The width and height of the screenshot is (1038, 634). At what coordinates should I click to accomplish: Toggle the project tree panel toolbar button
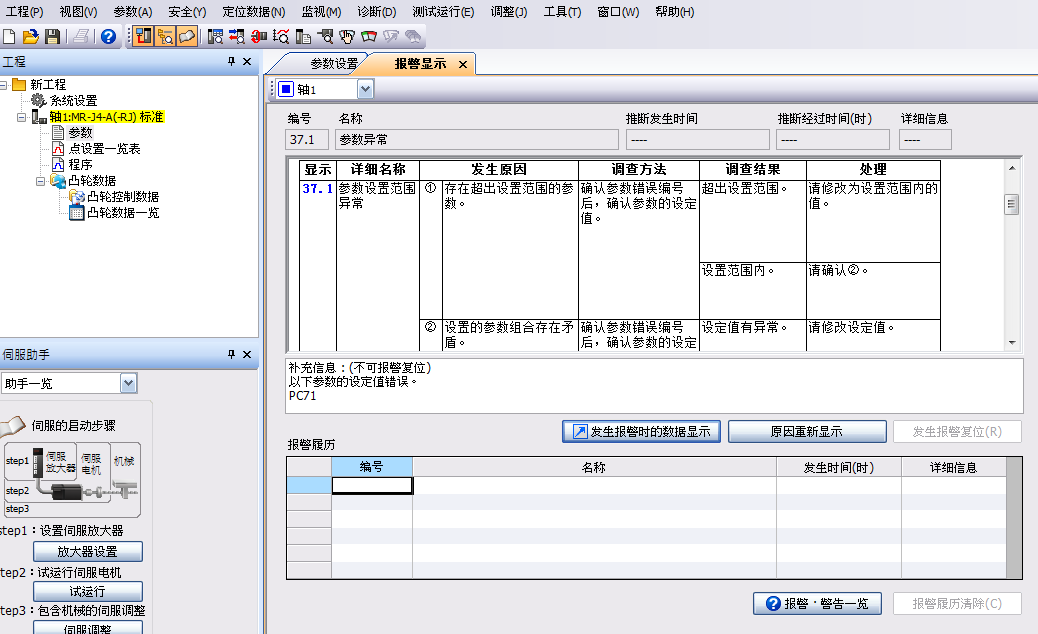click(143, 37)
